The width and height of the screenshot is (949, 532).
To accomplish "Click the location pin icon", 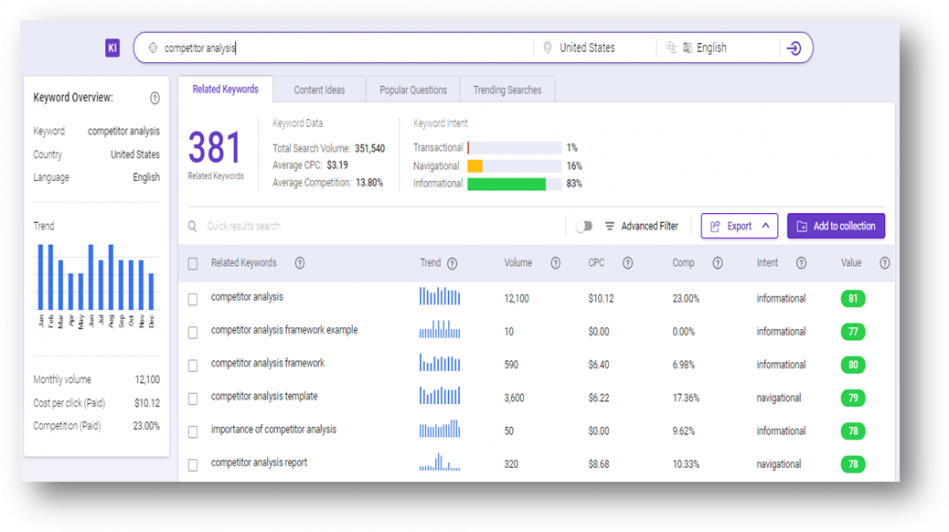I will coord(547,48).
